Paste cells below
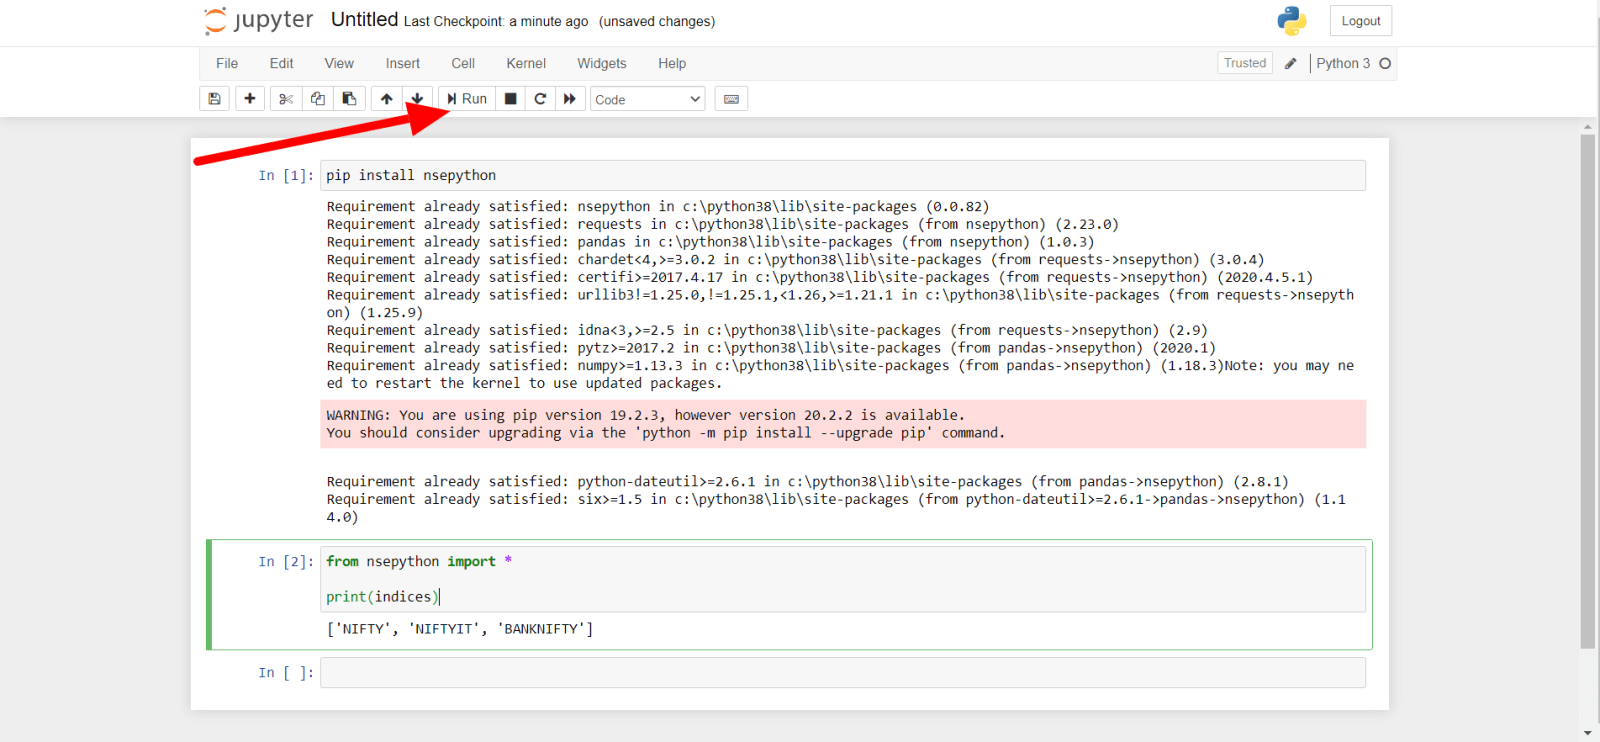 coord(349,99)
